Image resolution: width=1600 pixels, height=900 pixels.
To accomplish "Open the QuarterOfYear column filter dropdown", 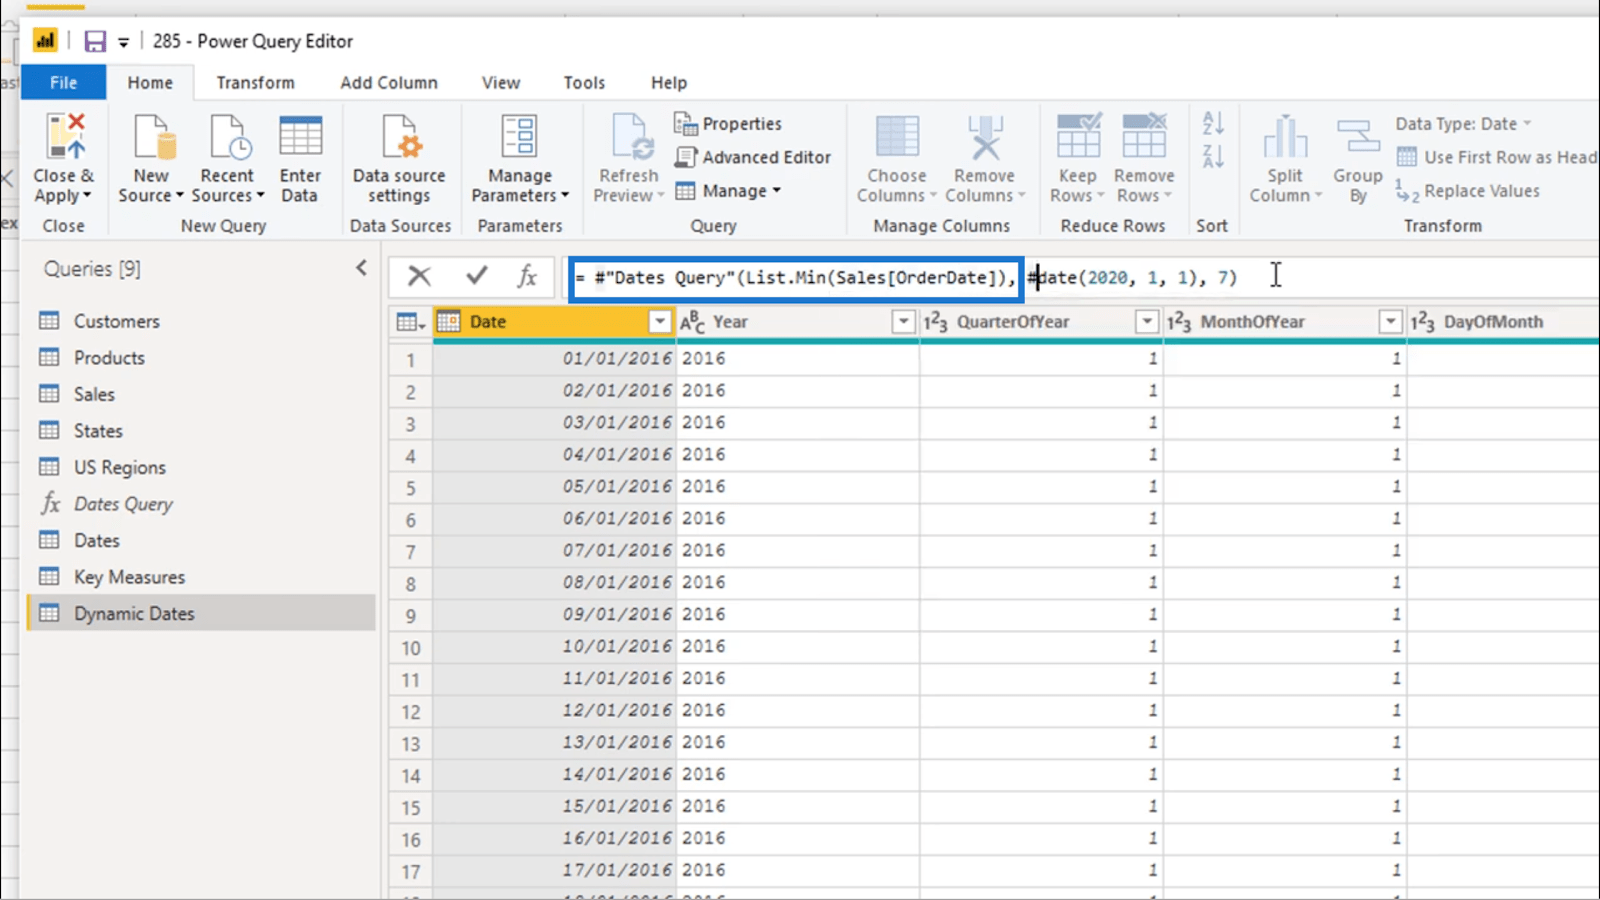I will (x=1147, y=322).
